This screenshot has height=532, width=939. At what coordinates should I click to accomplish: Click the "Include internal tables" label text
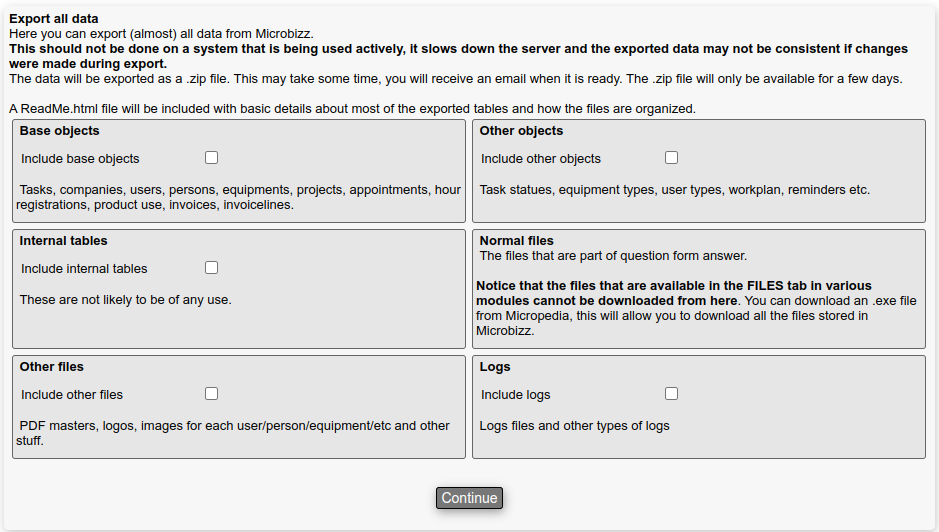coord(84,269)
